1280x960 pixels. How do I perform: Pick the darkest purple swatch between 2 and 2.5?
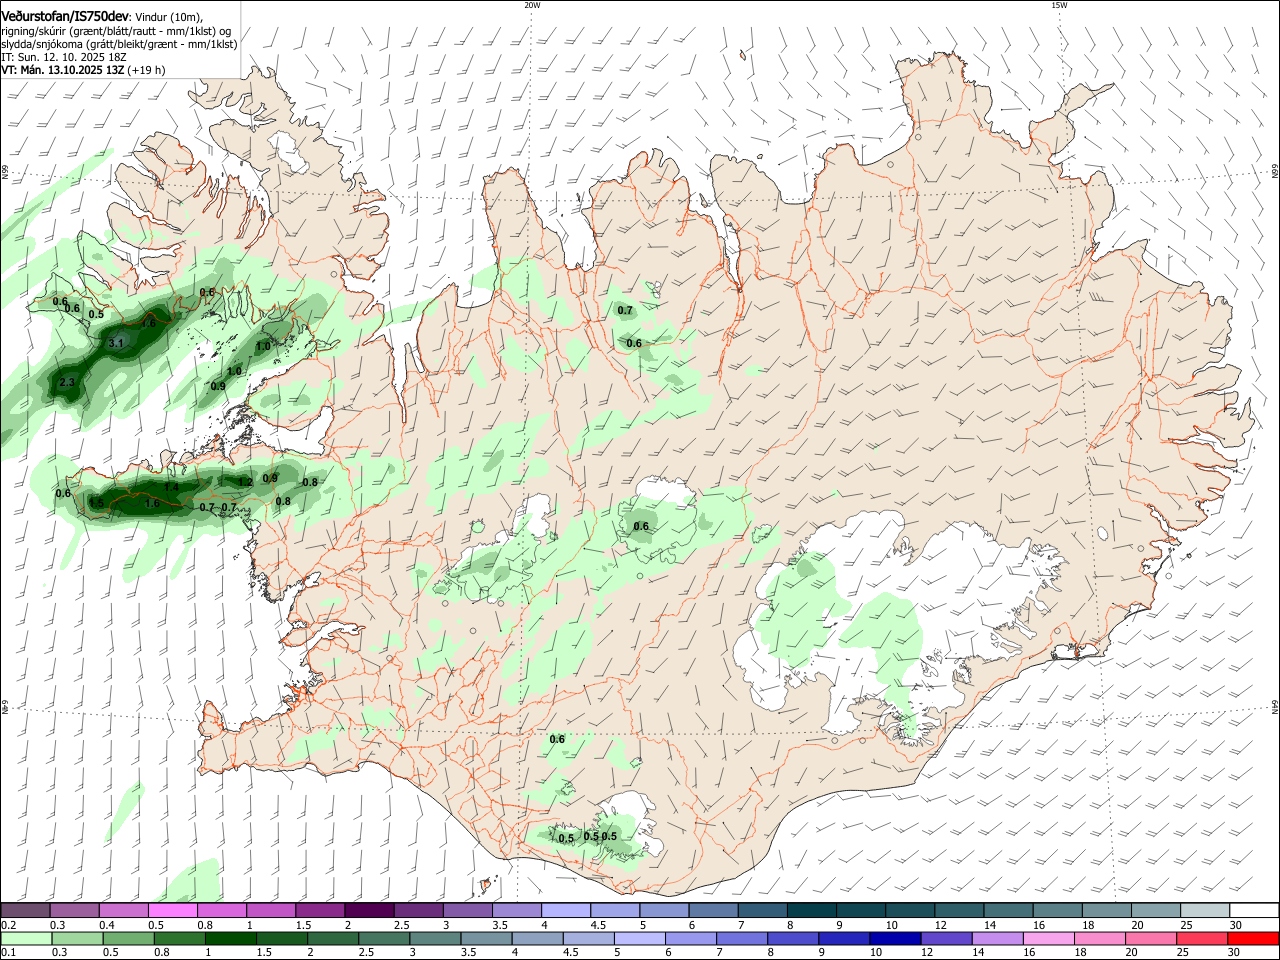coord(369,910)
